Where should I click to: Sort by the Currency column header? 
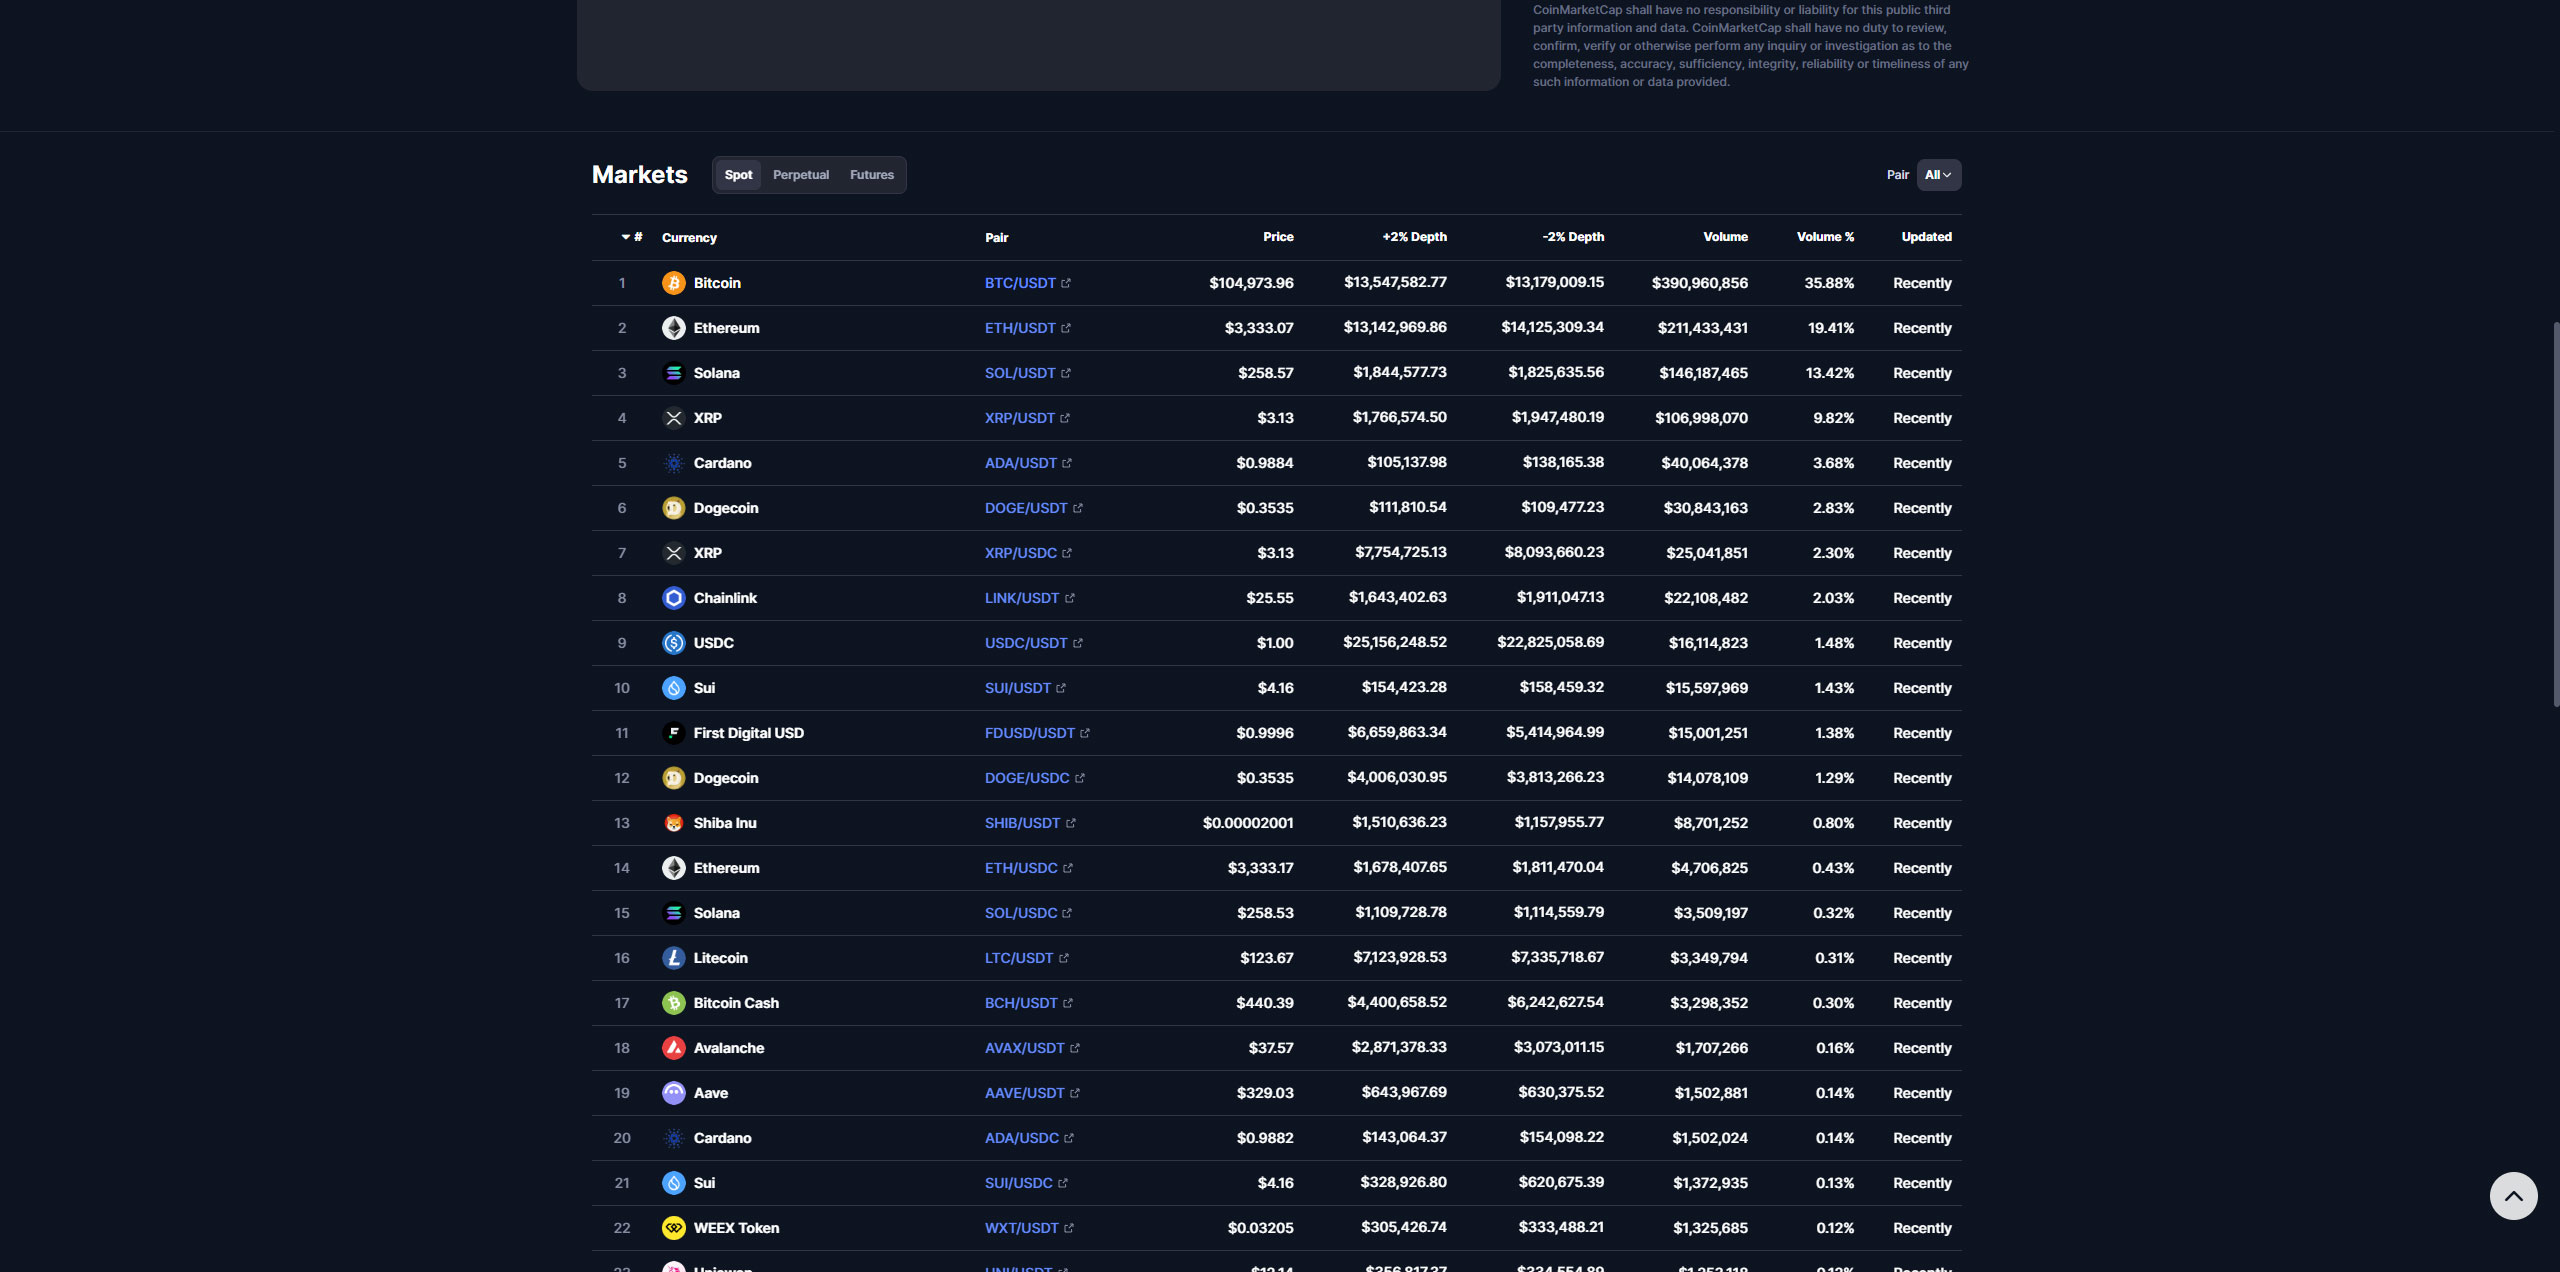(689, 238)
